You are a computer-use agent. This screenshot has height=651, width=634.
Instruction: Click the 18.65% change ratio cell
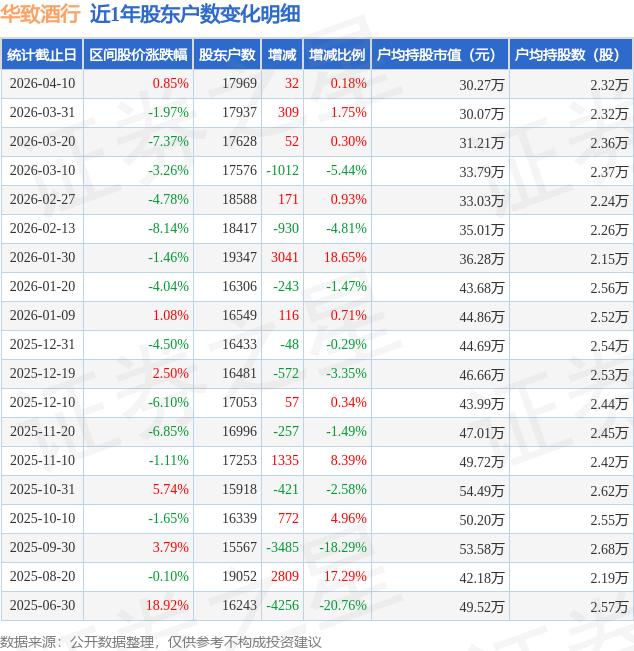click(x=346, y=257)
